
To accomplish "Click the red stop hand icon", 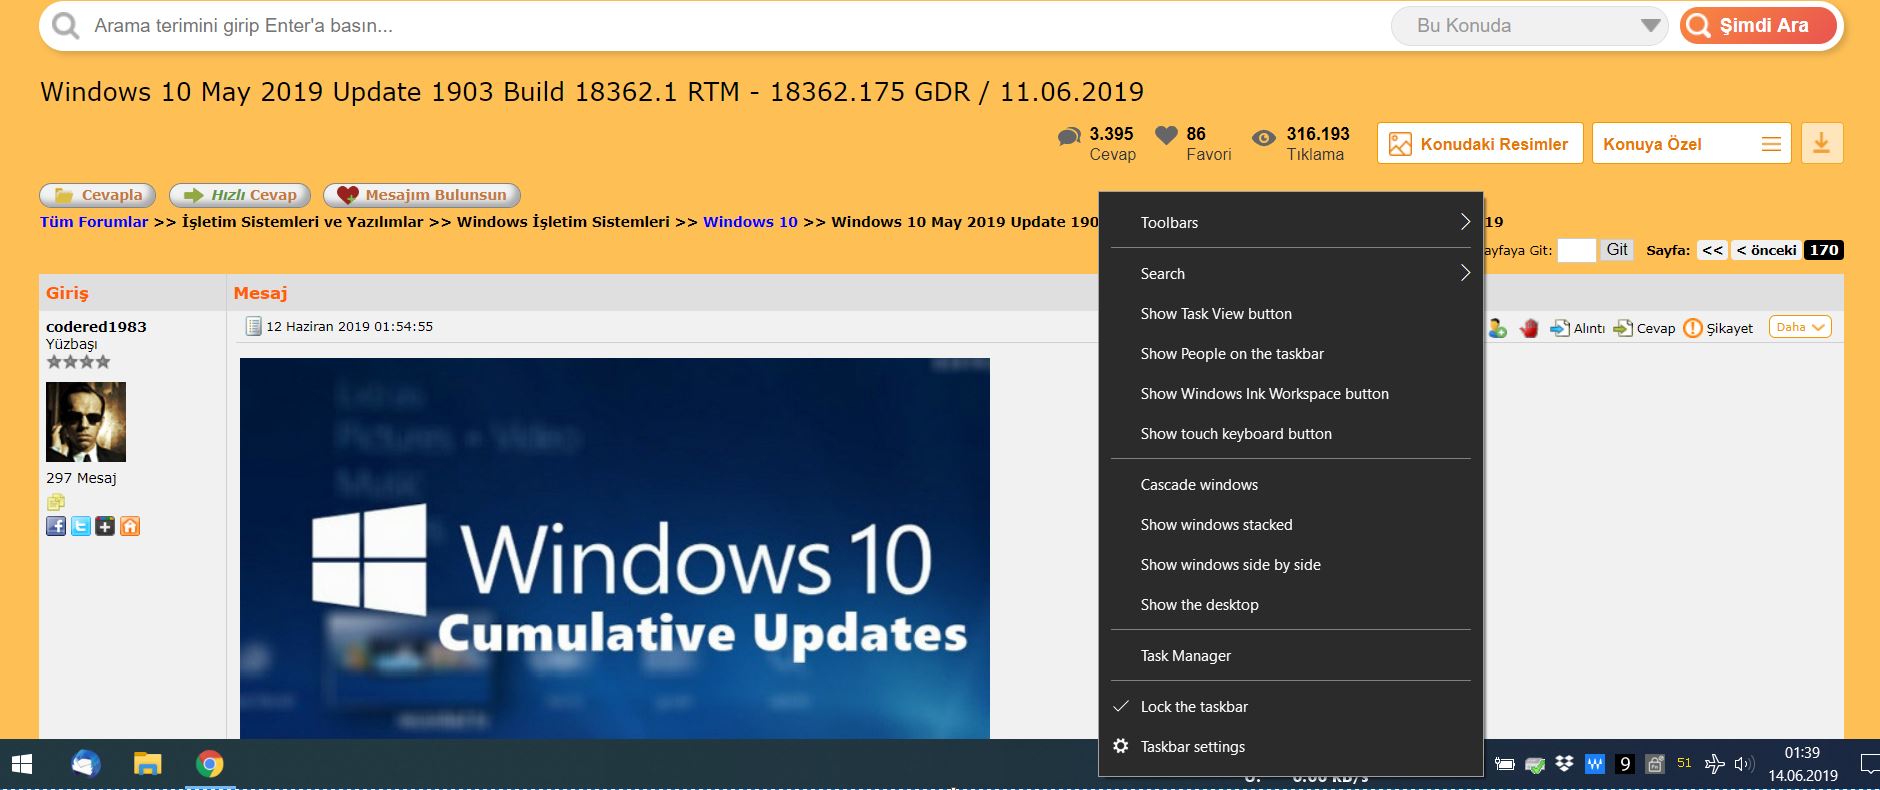I will pos(1529,328).
